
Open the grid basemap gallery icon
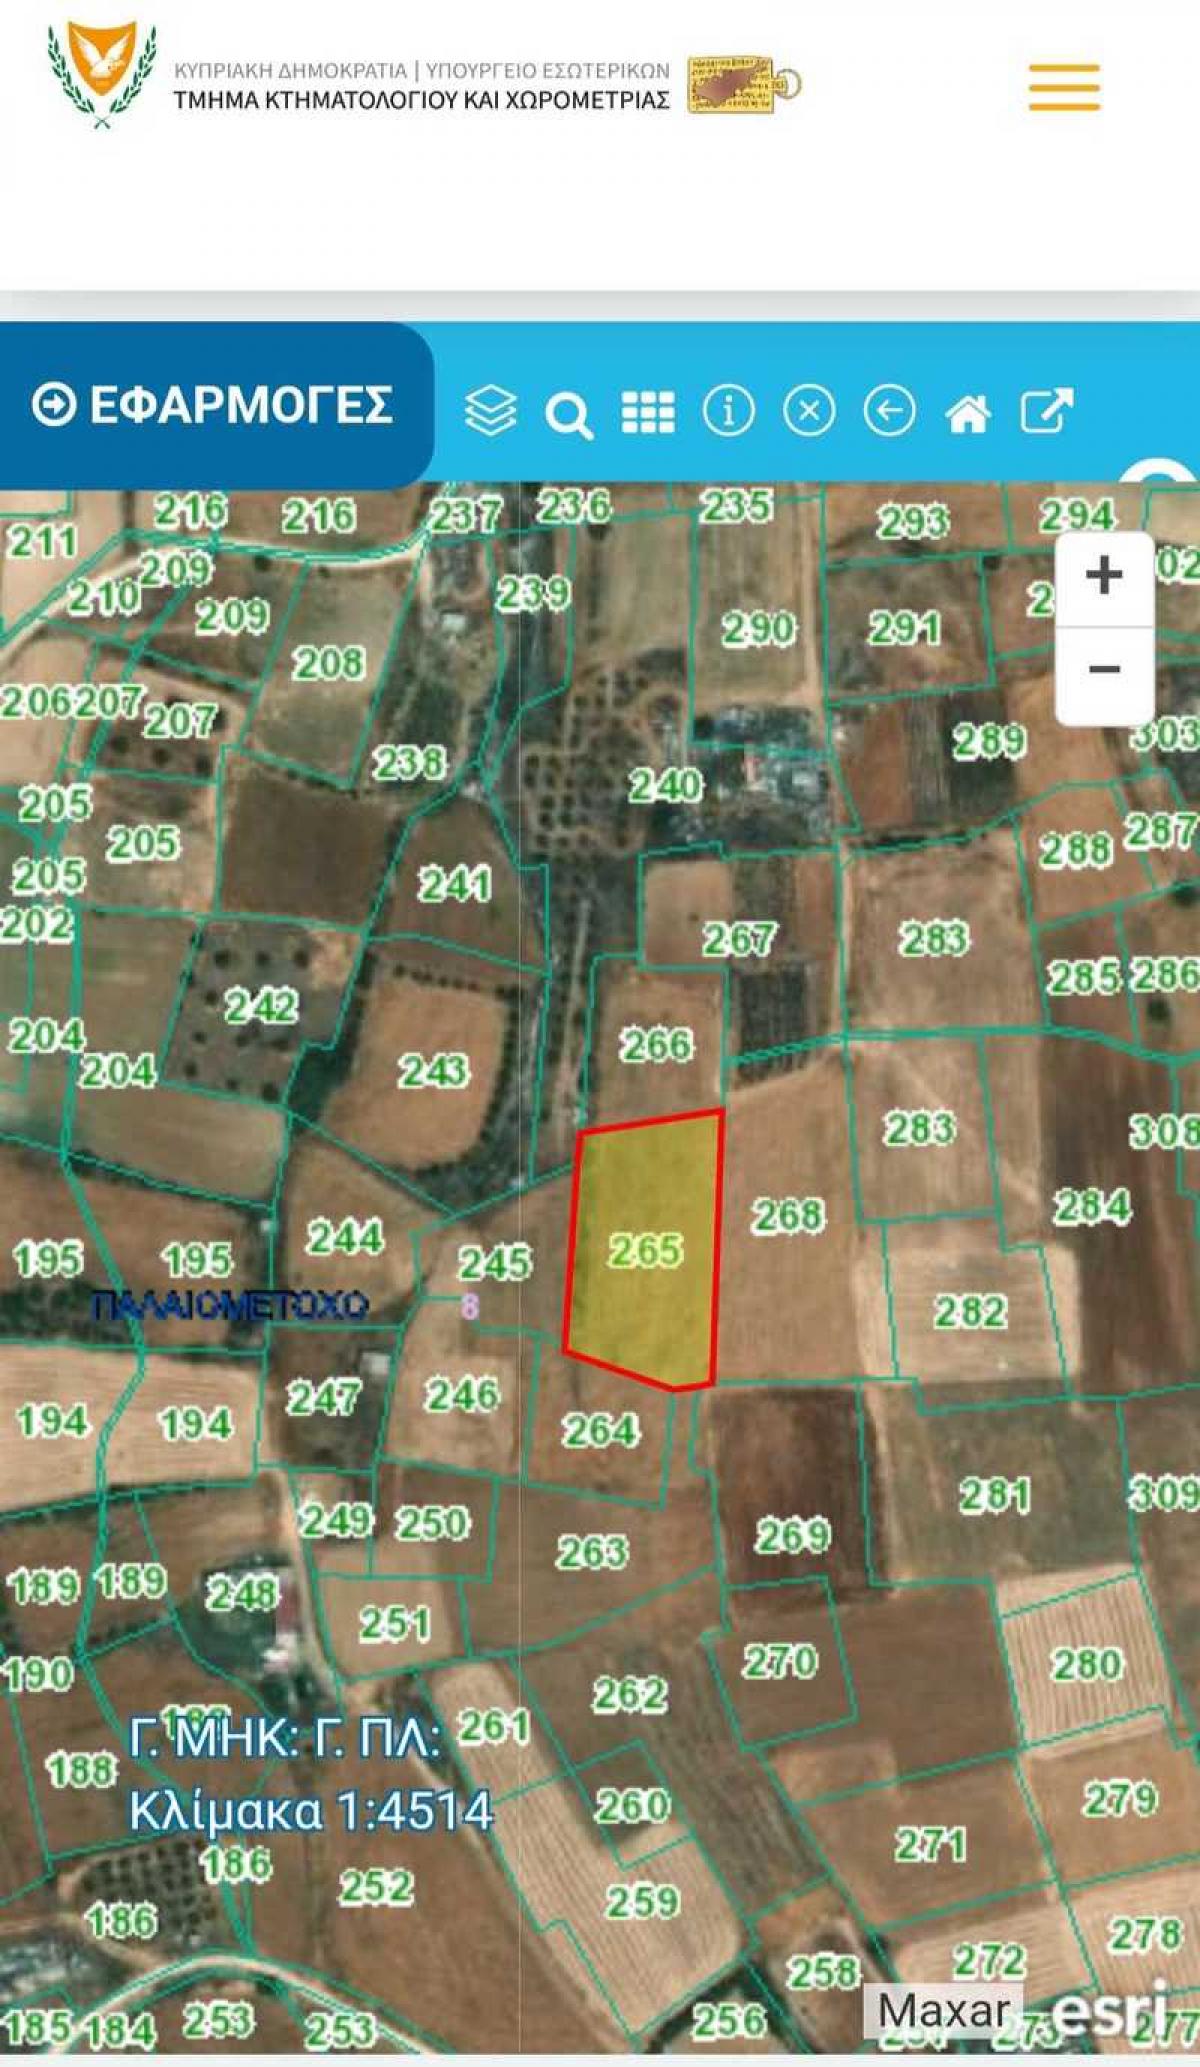tap(648, 411)
